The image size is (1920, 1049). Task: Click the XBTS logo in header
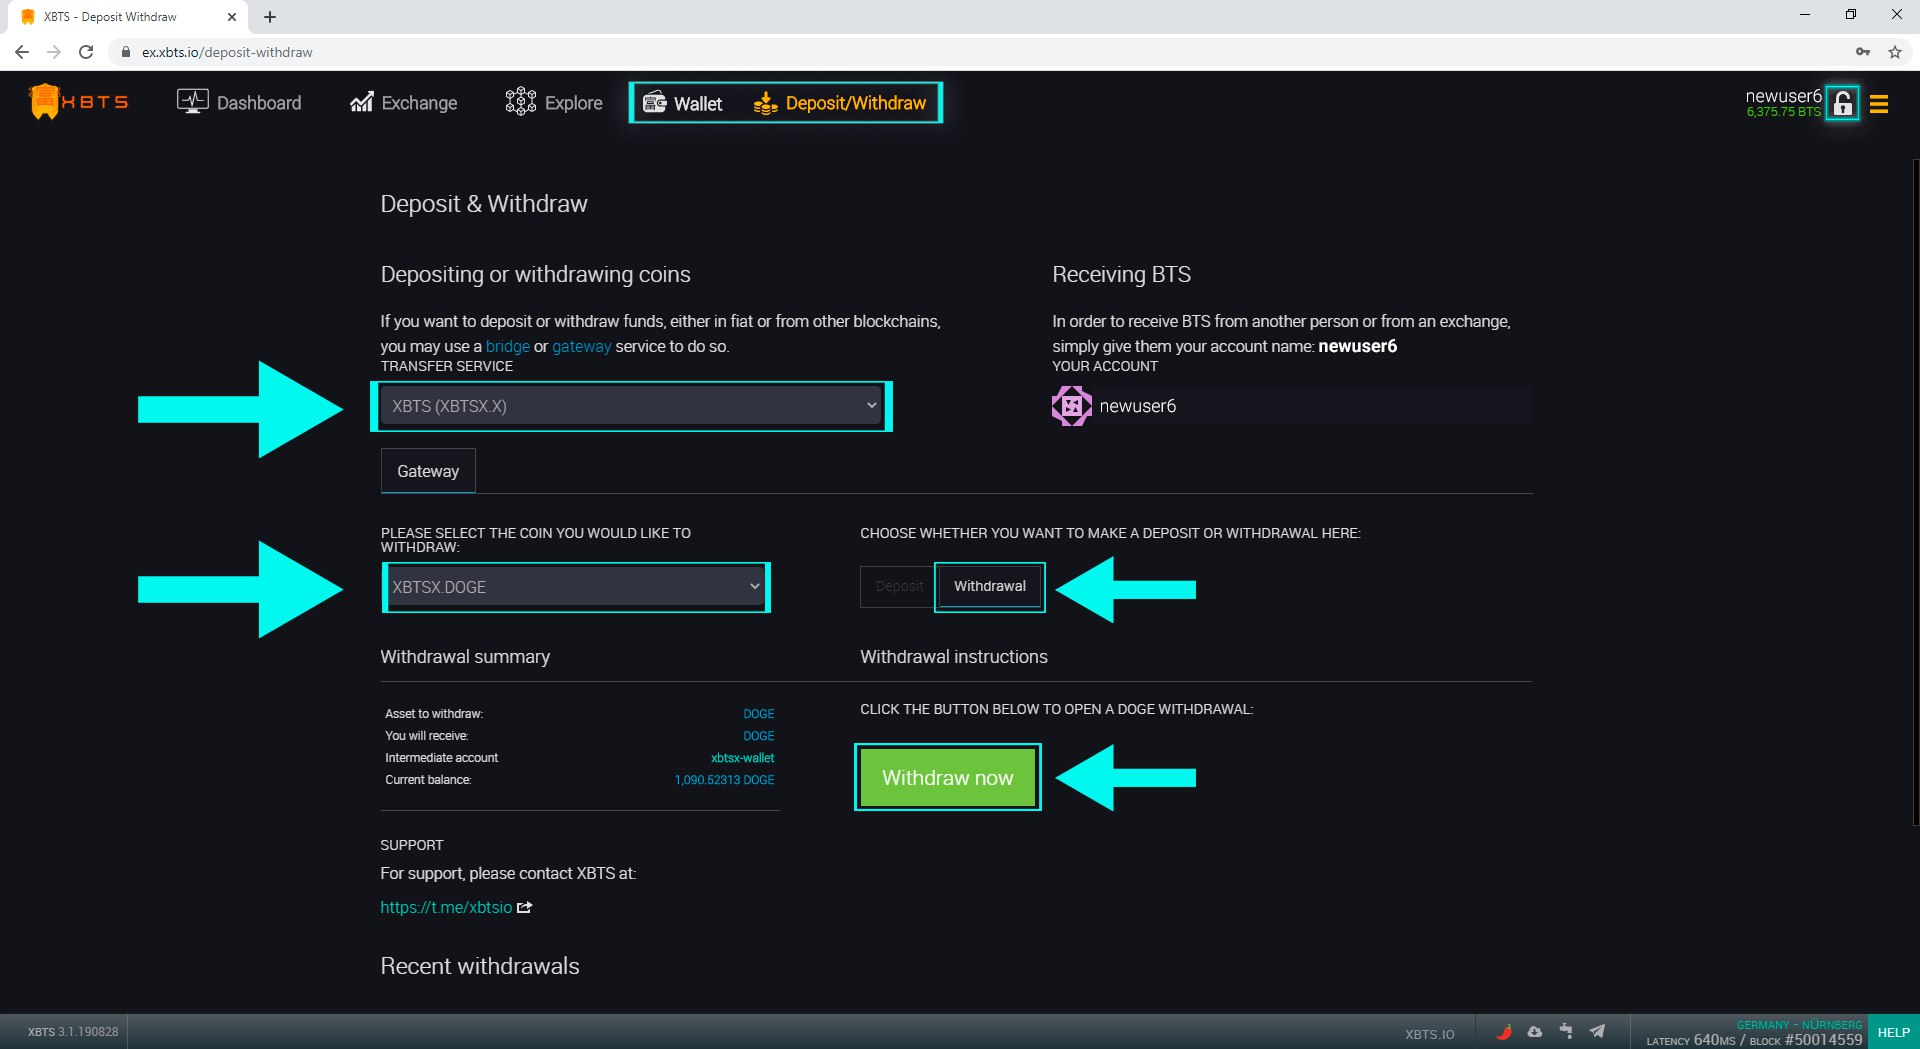[78, 102]
